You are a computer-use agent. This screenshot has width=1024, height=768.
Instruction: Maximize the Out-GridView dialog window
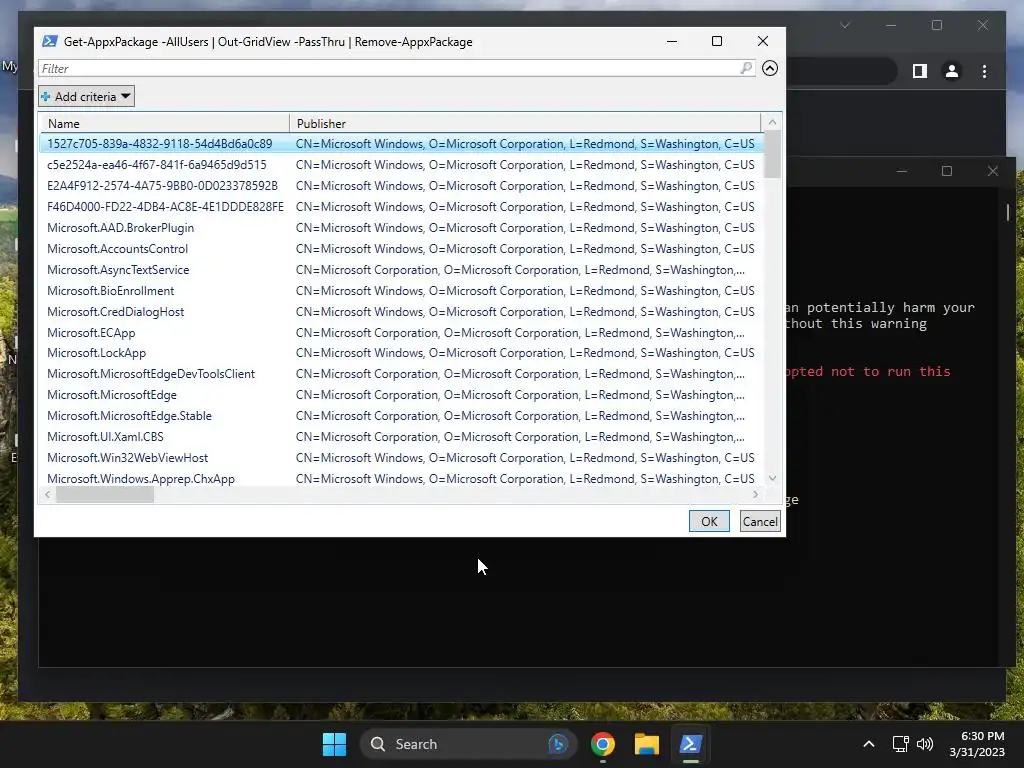716,41
